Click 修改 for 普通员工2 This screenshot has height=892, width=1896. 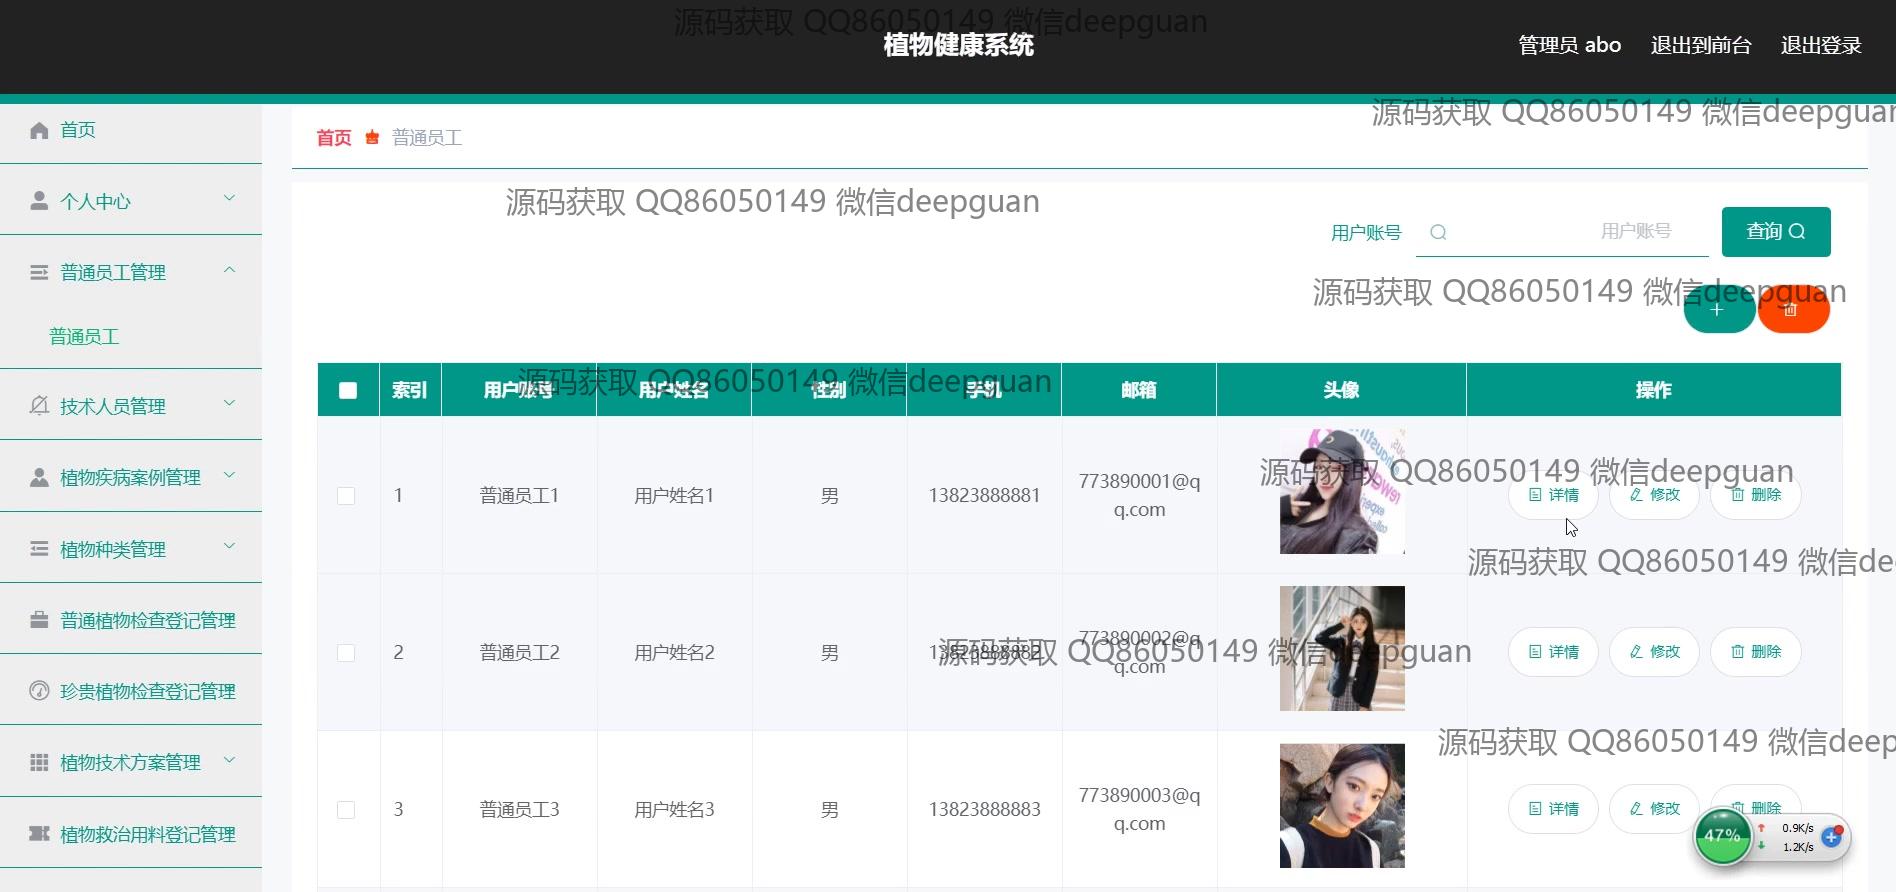click(x=1654, y=652)
